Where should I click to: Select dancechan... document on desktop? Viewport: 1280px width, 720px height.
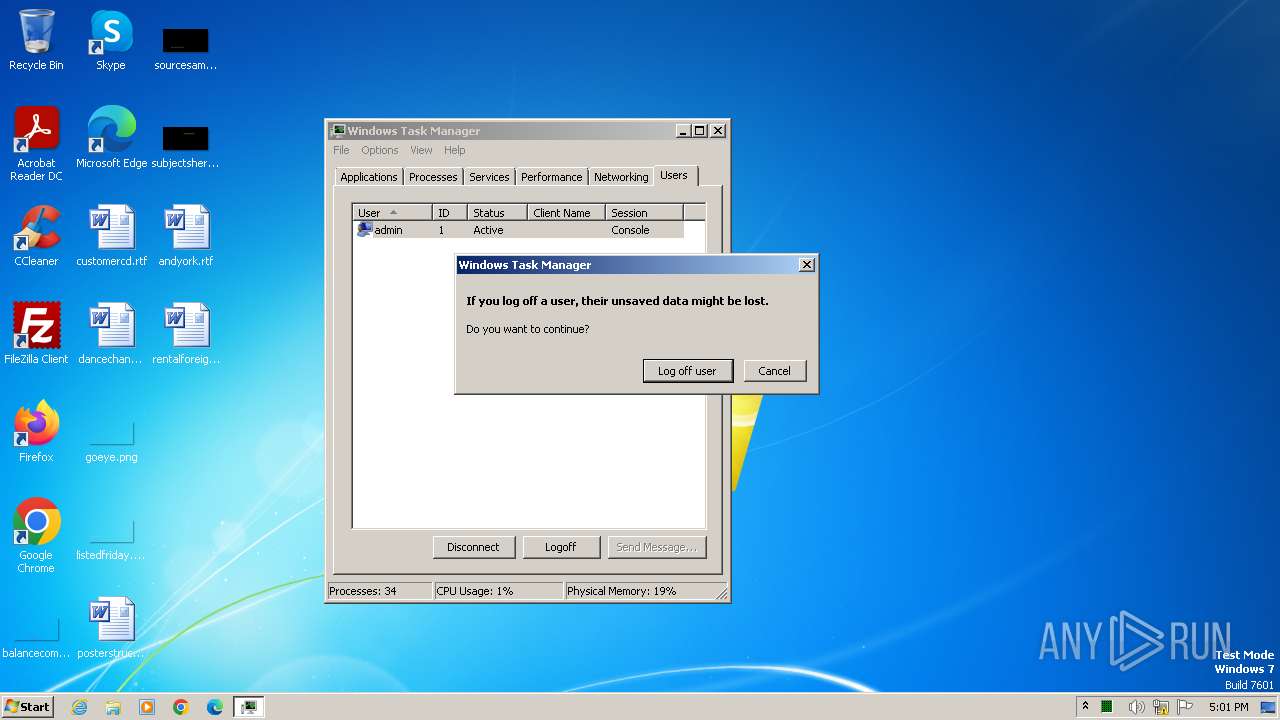pyautogui.click(x=111, y=334)
